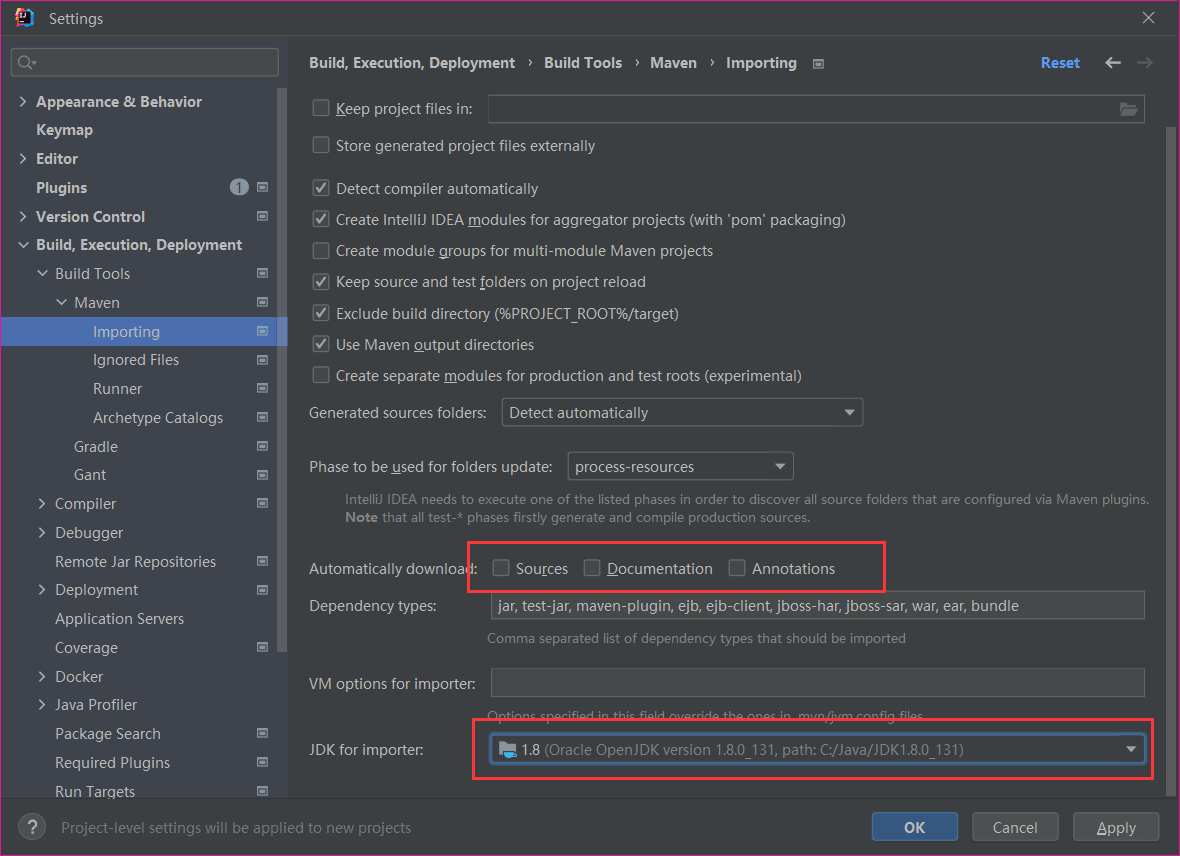1180x856 pixels.
Task: Go back with the left arrow icon
Action: click(x=1112, y=62)
